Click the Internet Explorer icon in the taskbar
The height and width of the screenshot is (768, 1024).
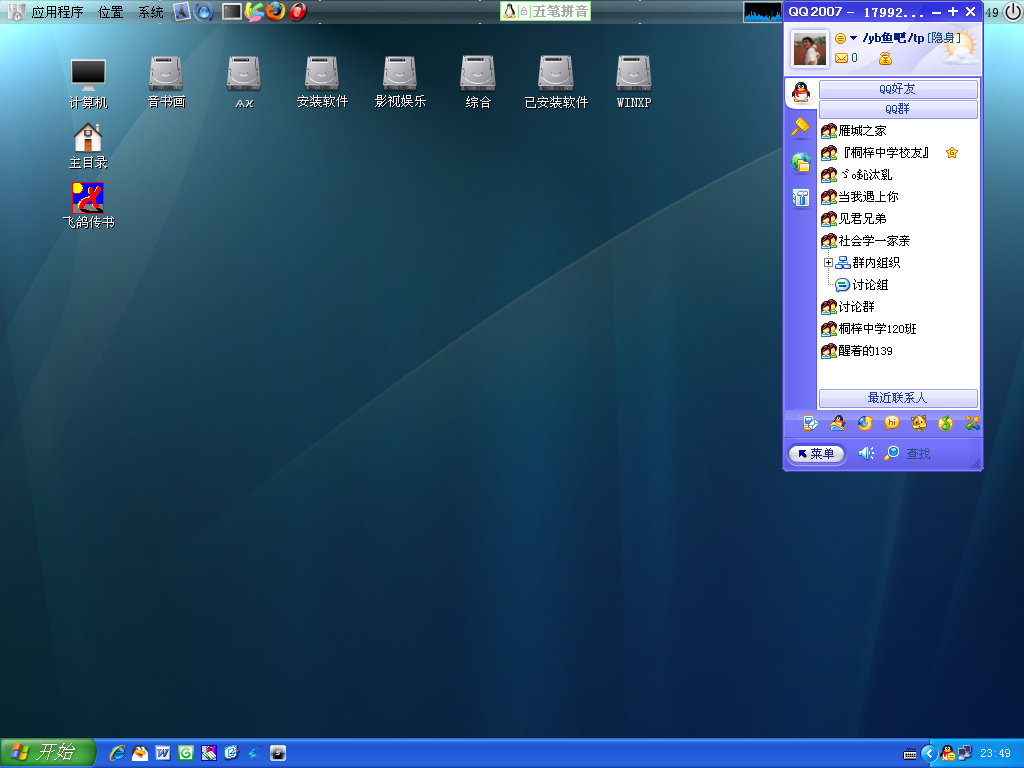(x=118, y=753)
